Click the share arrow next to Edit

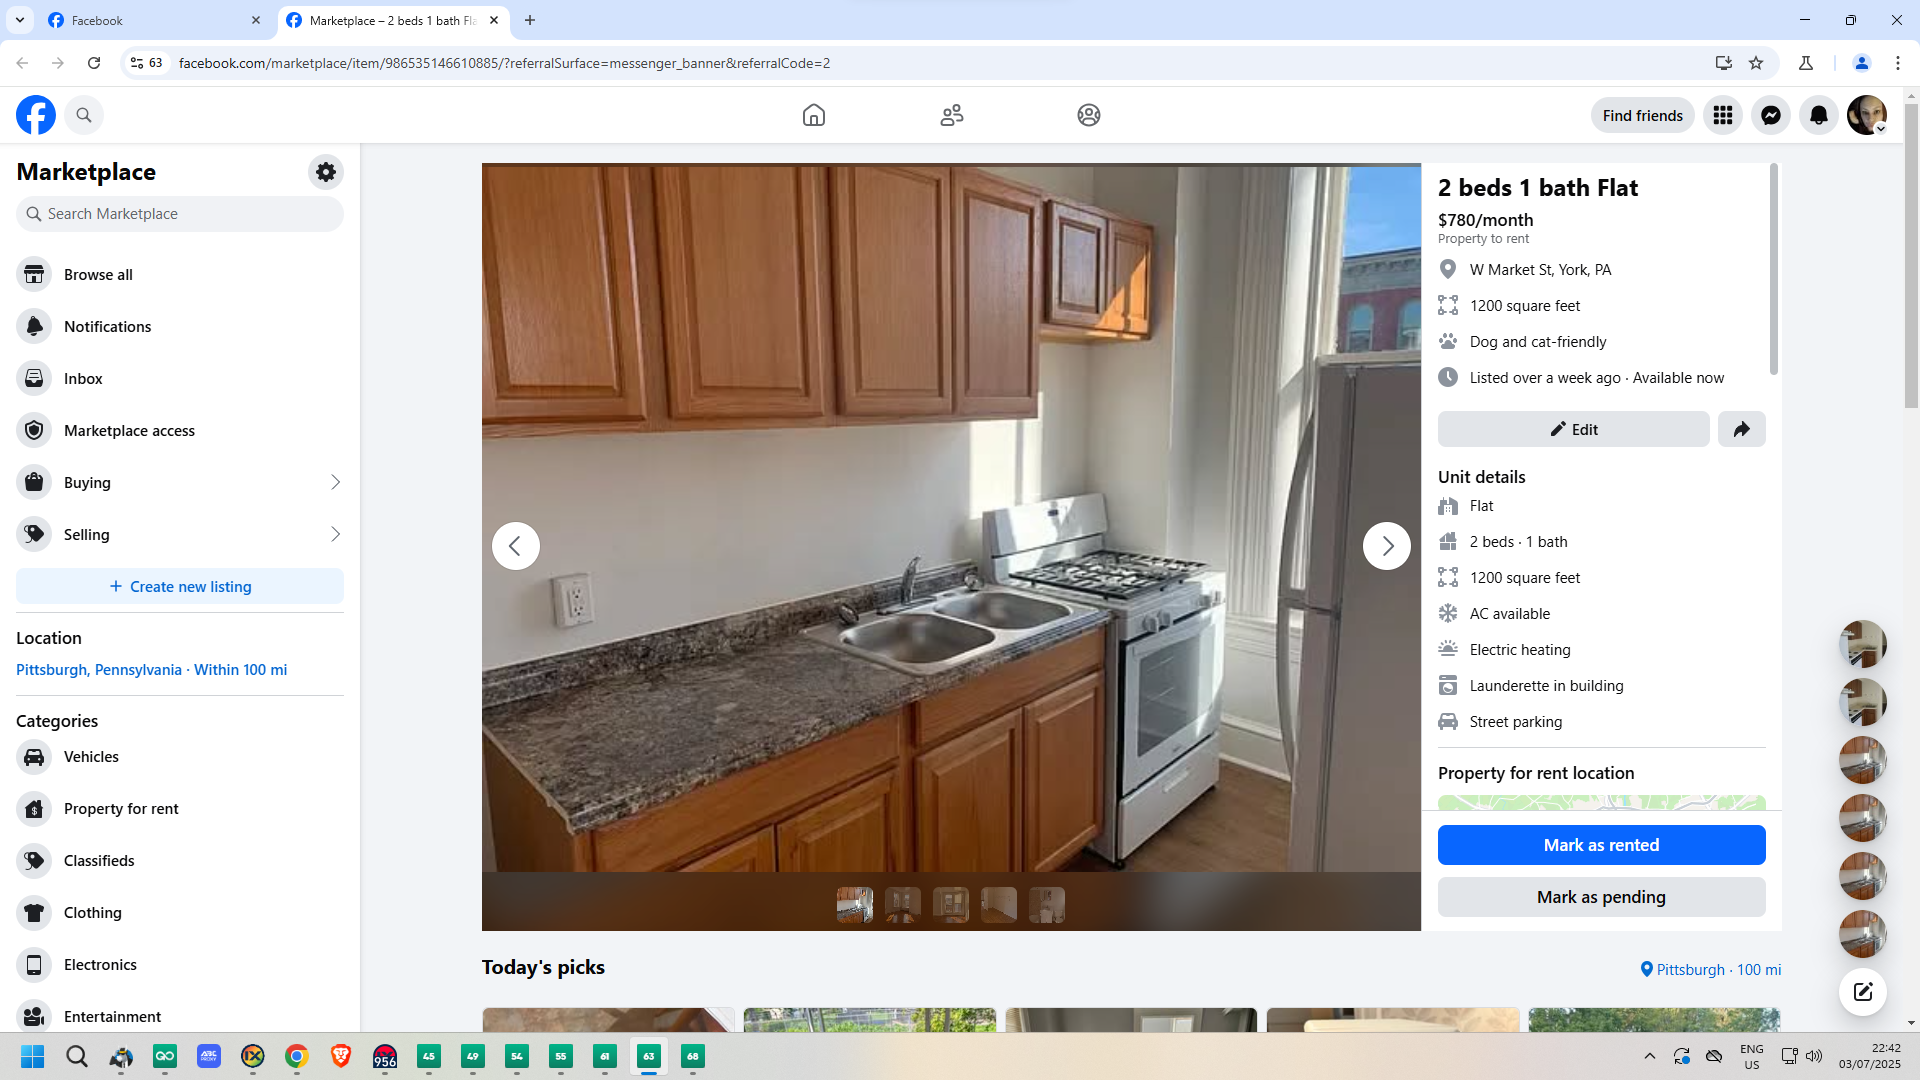pos(1741,429)
